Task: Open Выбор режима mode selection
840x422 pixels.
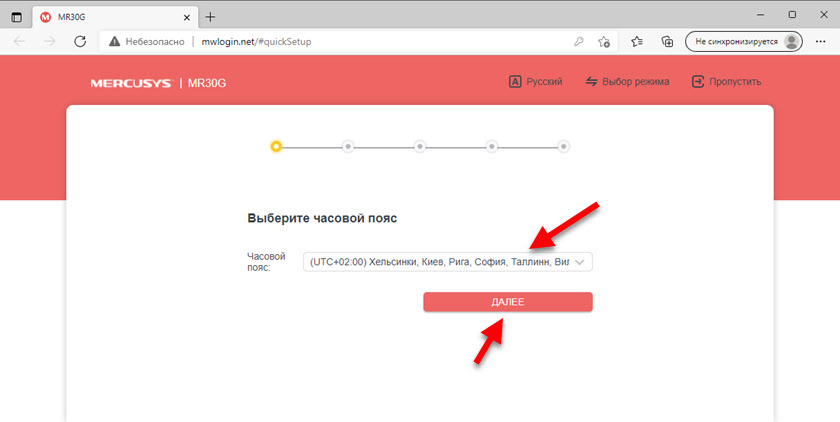Action: coord(627,82)
